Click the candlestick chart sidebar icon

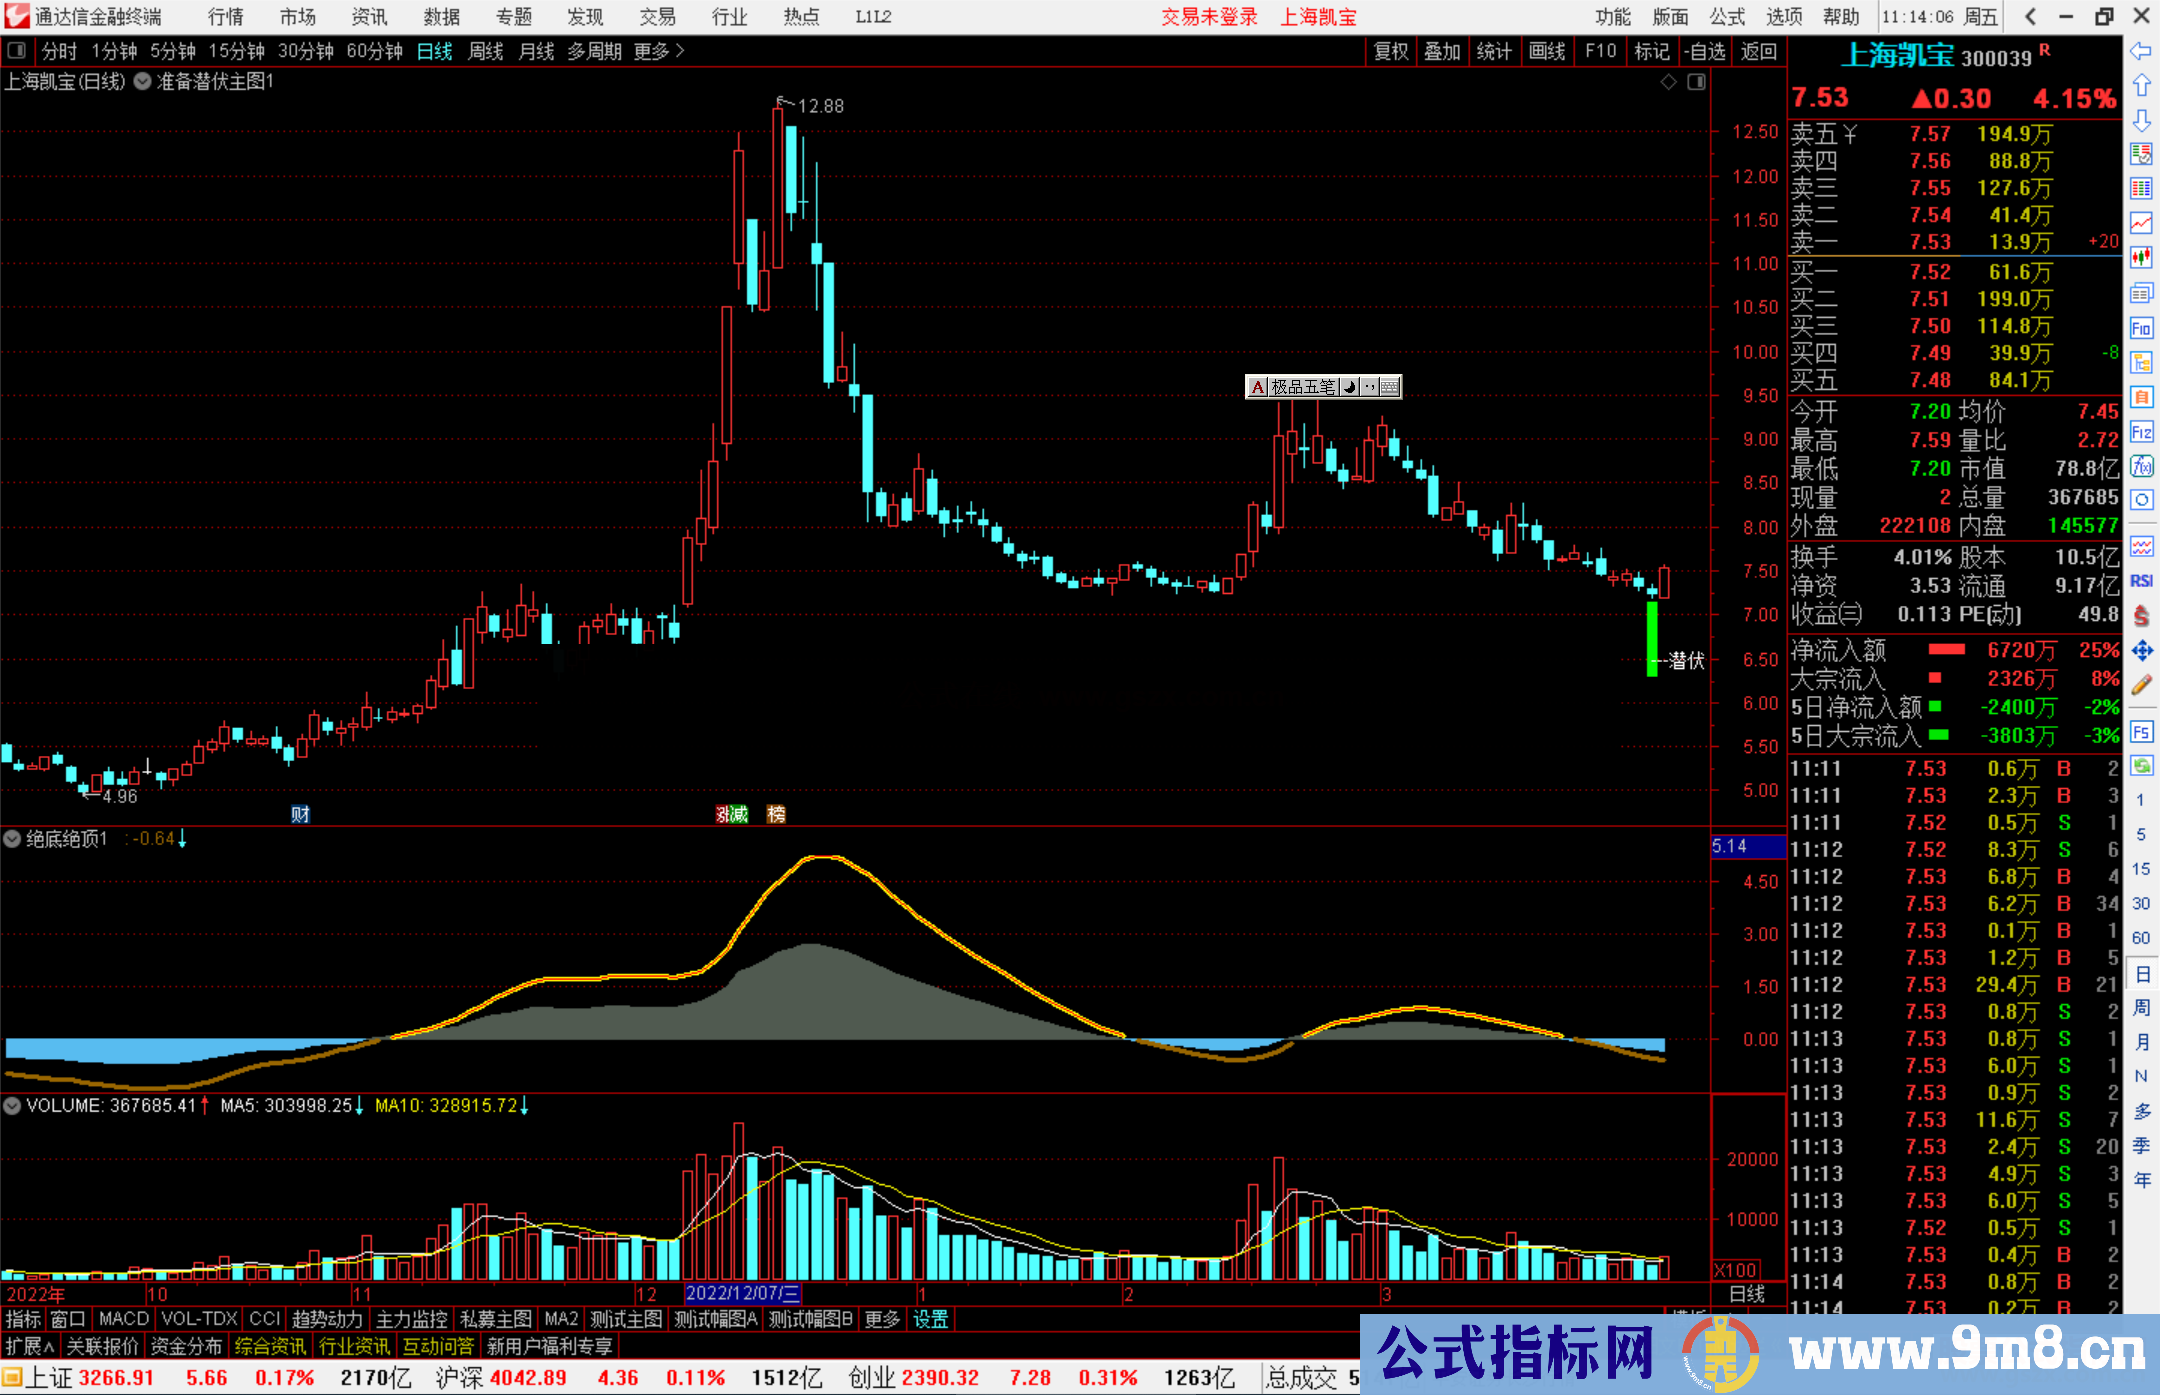coord(2141,257)
